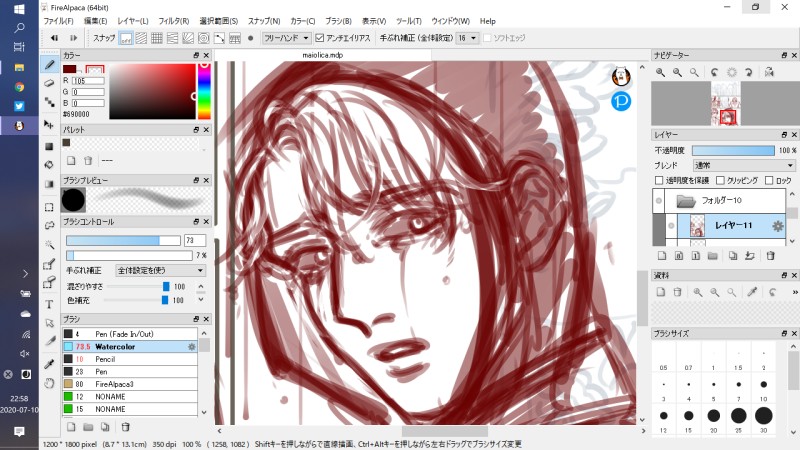Toggle visibility of フォルダー10
Screen dimensions: 800x450
659,201
